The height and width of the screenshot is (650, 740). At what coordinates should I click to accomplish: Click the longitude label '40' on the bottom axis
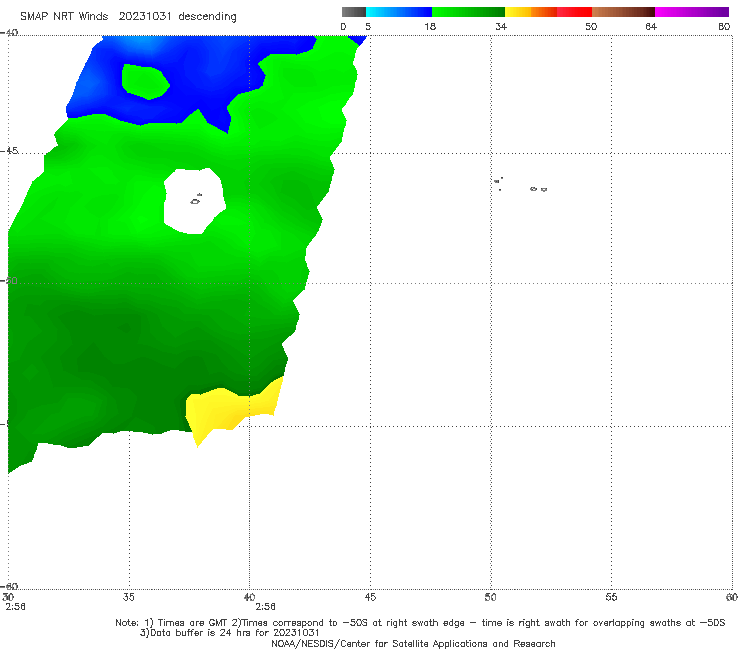pyautogui.click(x=249, y=597)
